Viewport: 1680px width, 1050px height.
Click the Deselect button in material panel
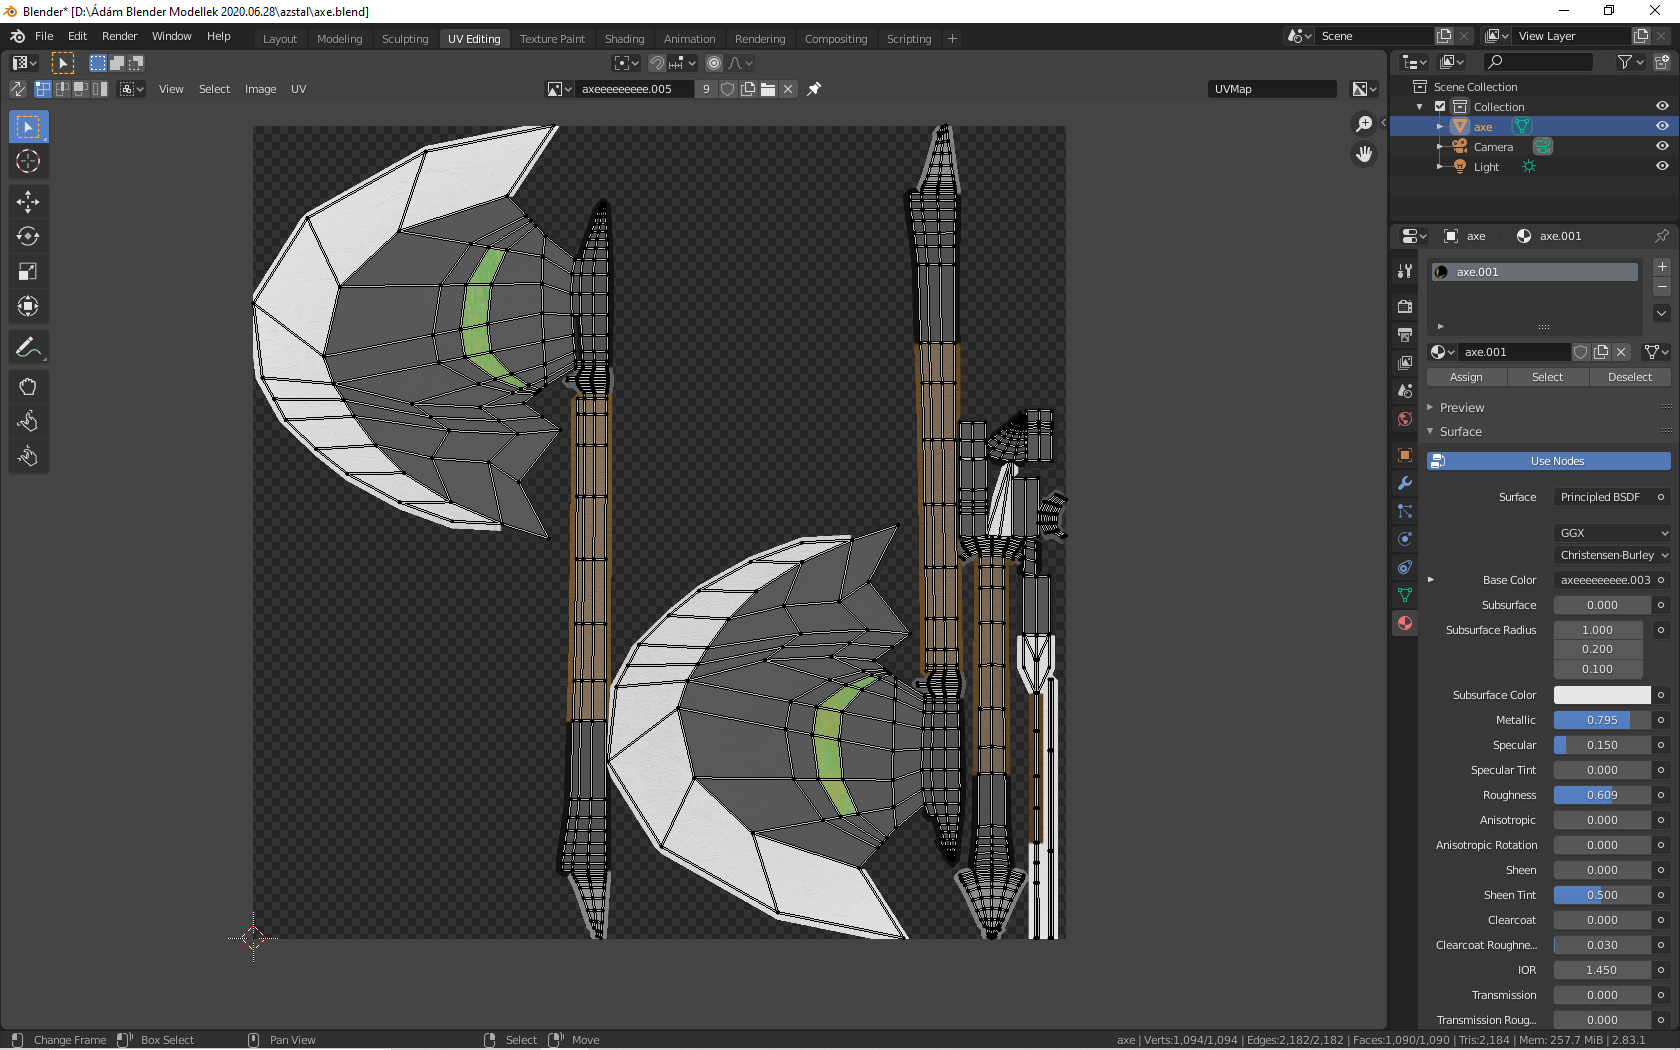[x=1630, y=377]
